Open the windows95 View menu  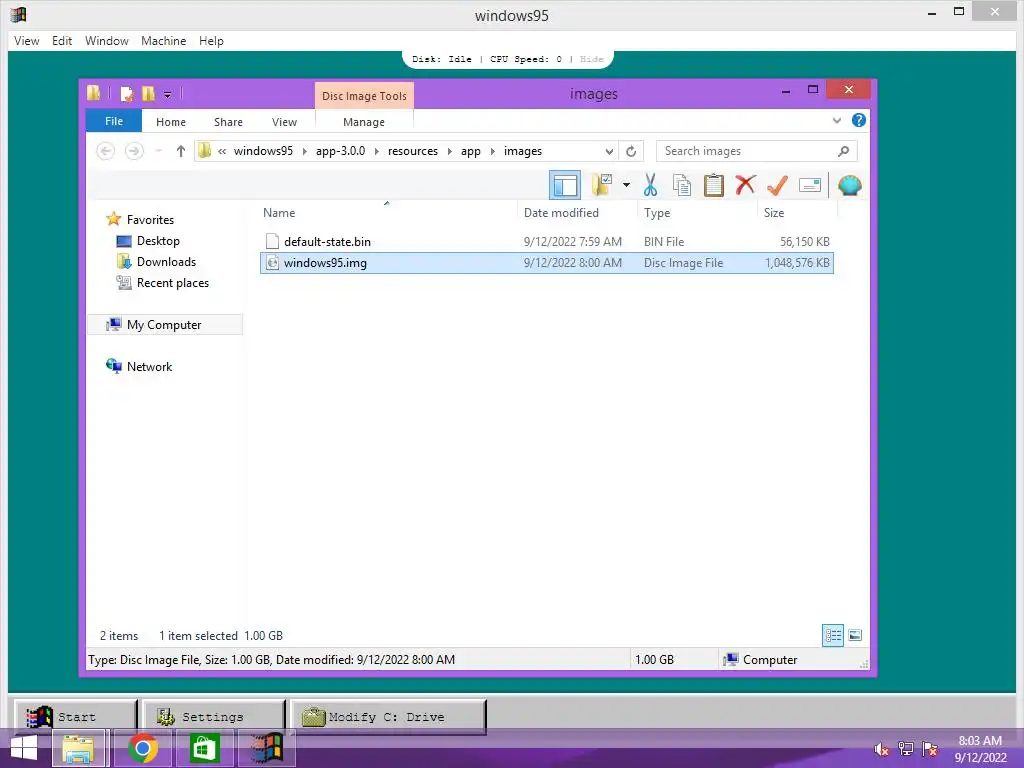27,41
